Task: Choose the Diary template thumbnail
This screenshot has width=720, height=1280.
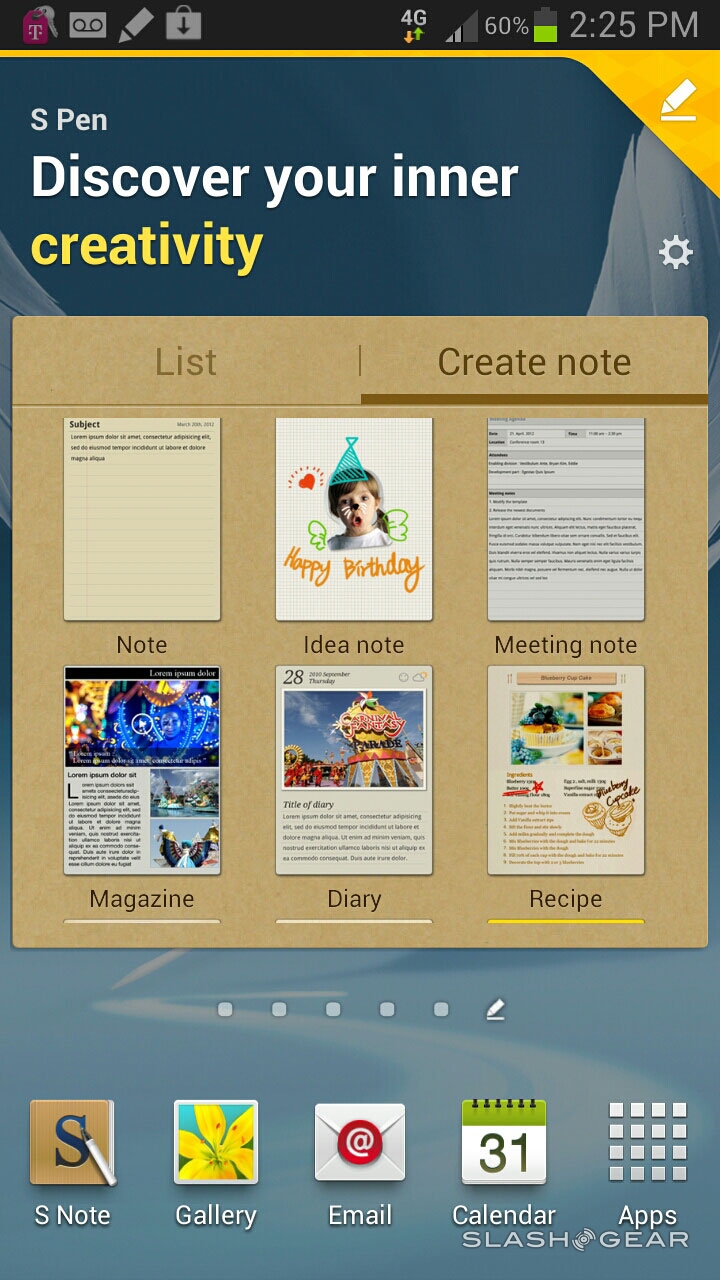Action: coord(354,770)
